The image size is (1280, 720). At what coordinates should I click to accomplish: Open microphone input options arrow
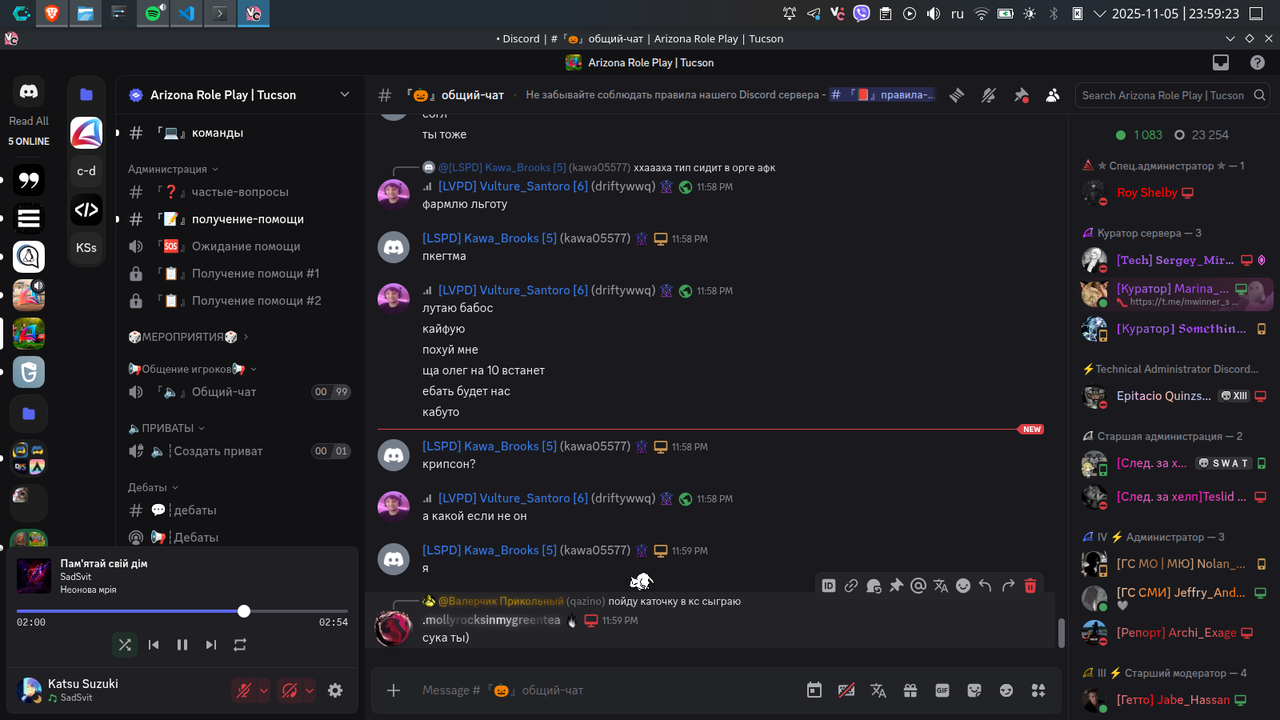[264, 690]
